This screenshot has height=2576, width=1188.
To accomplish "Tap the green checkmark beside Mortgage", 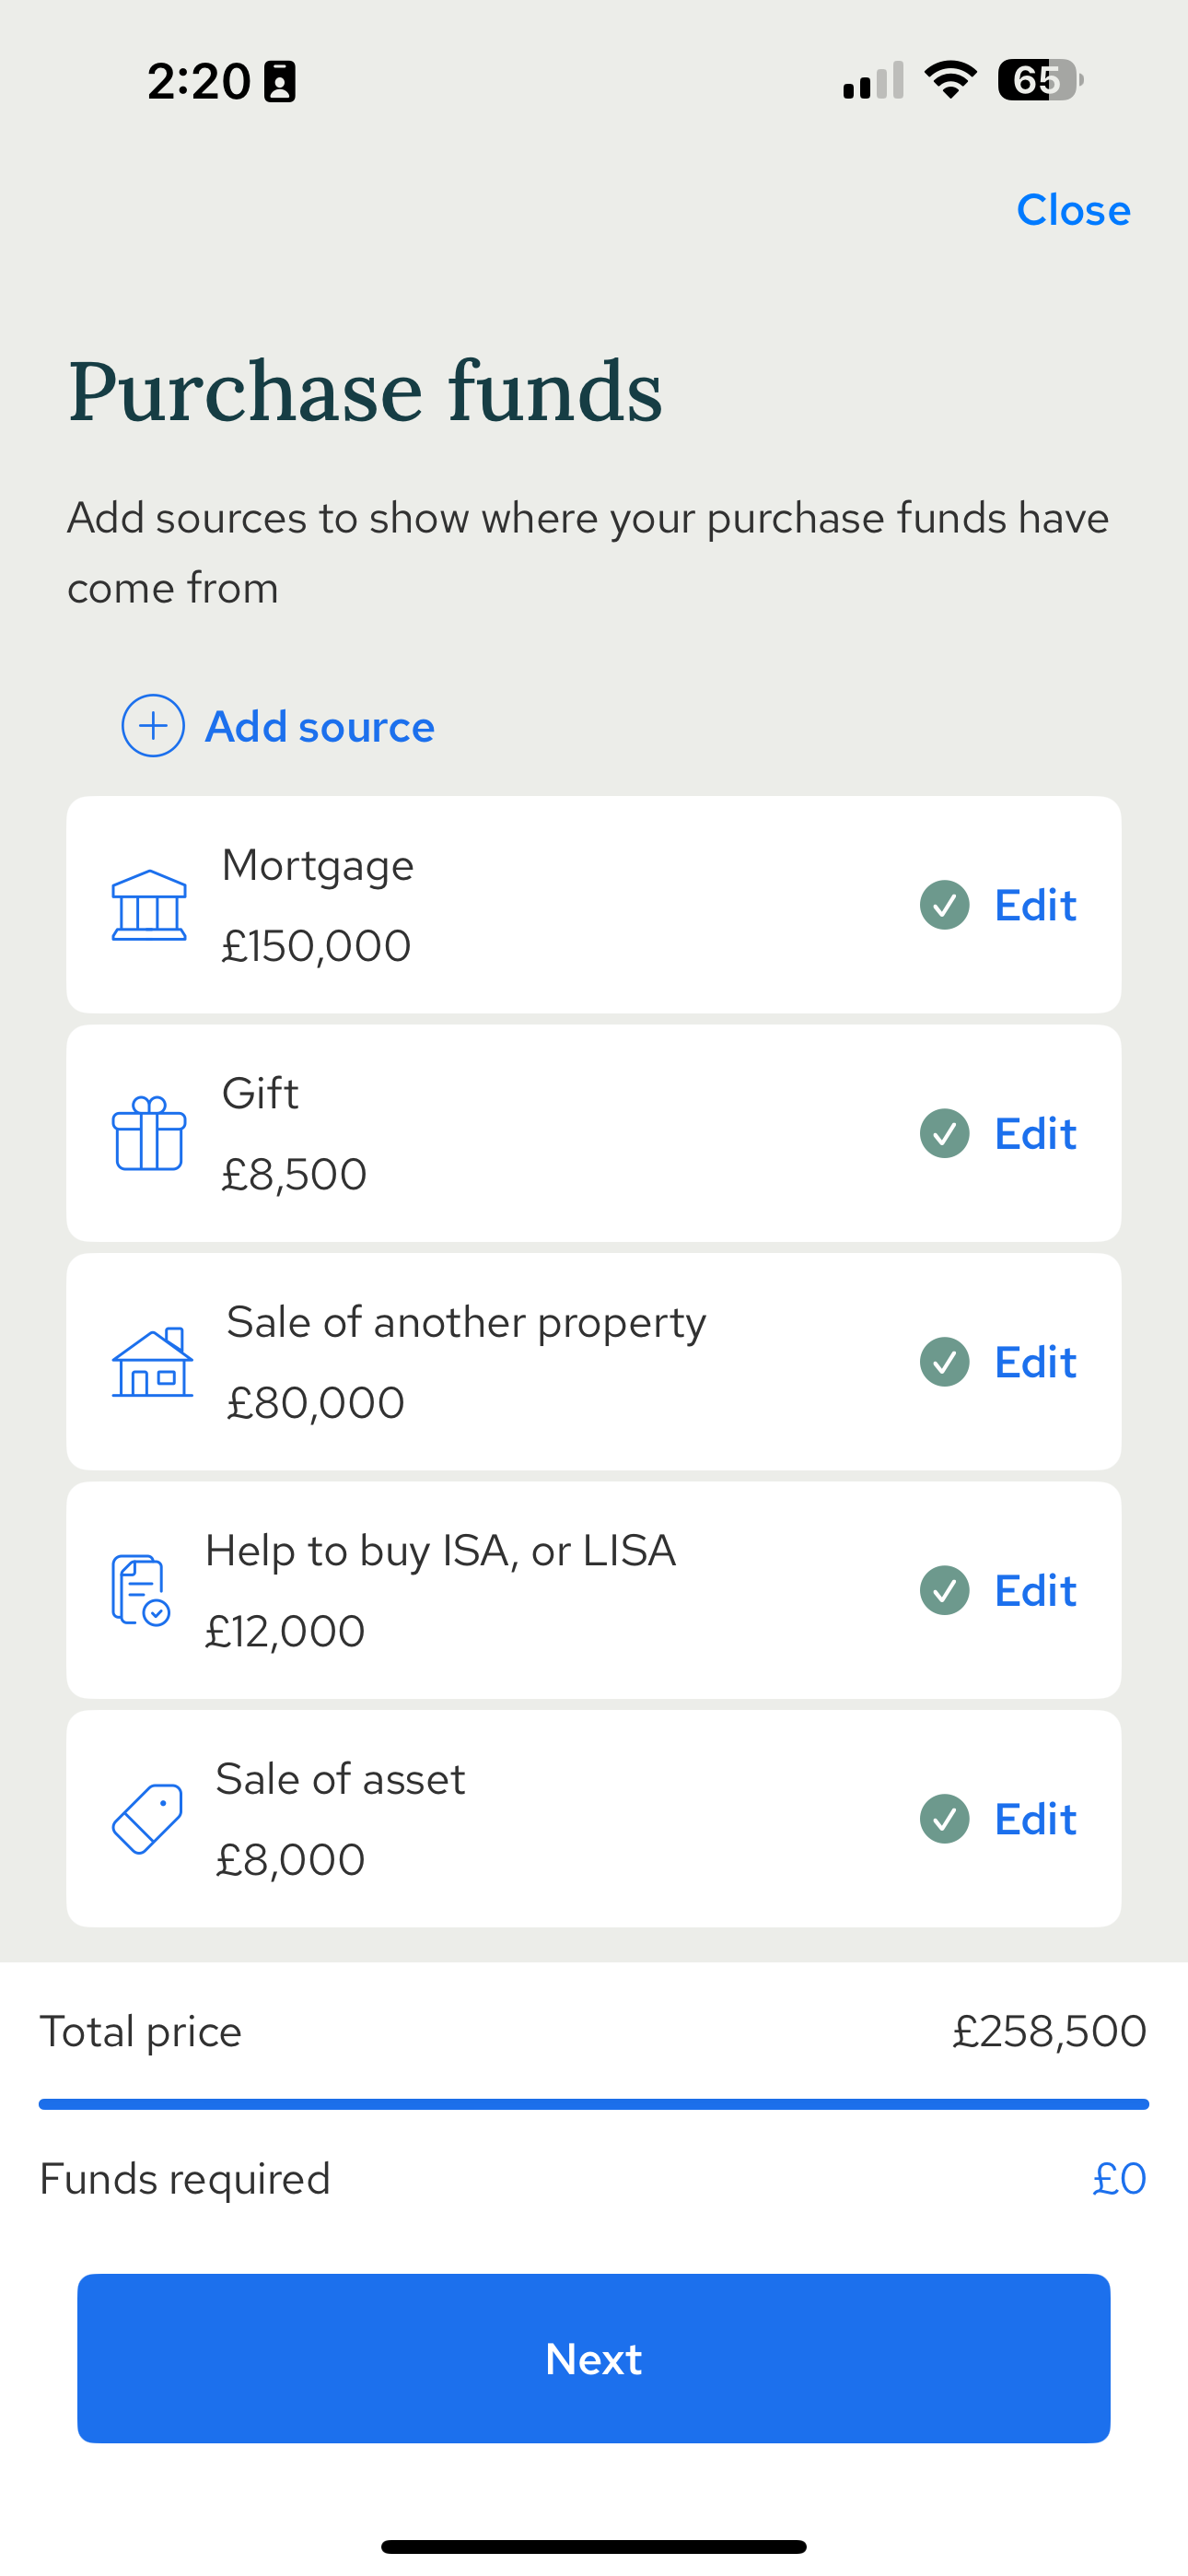I will 945,905.
